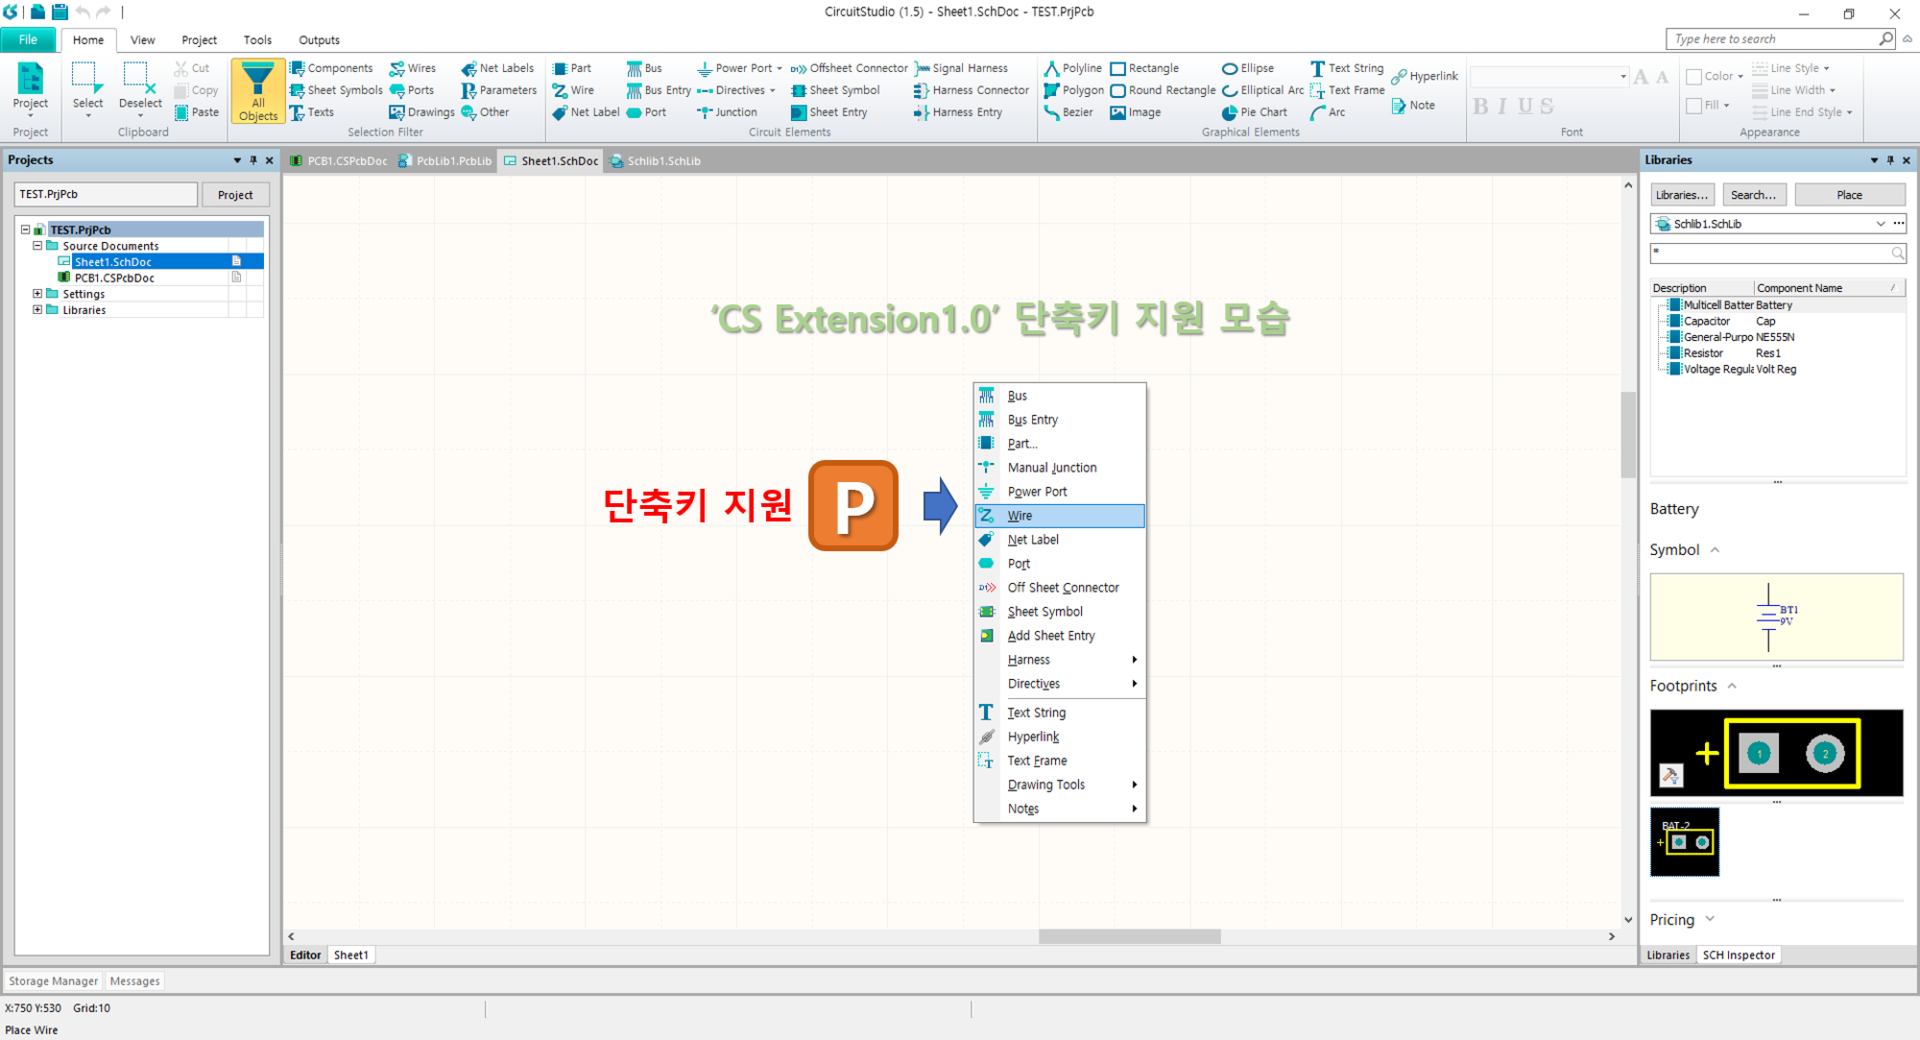The height and width of the screenshot is (1040, 1920).
Task: Toggle the Fill checkbox in Appearance
Action: click(x=1694, y=105)
